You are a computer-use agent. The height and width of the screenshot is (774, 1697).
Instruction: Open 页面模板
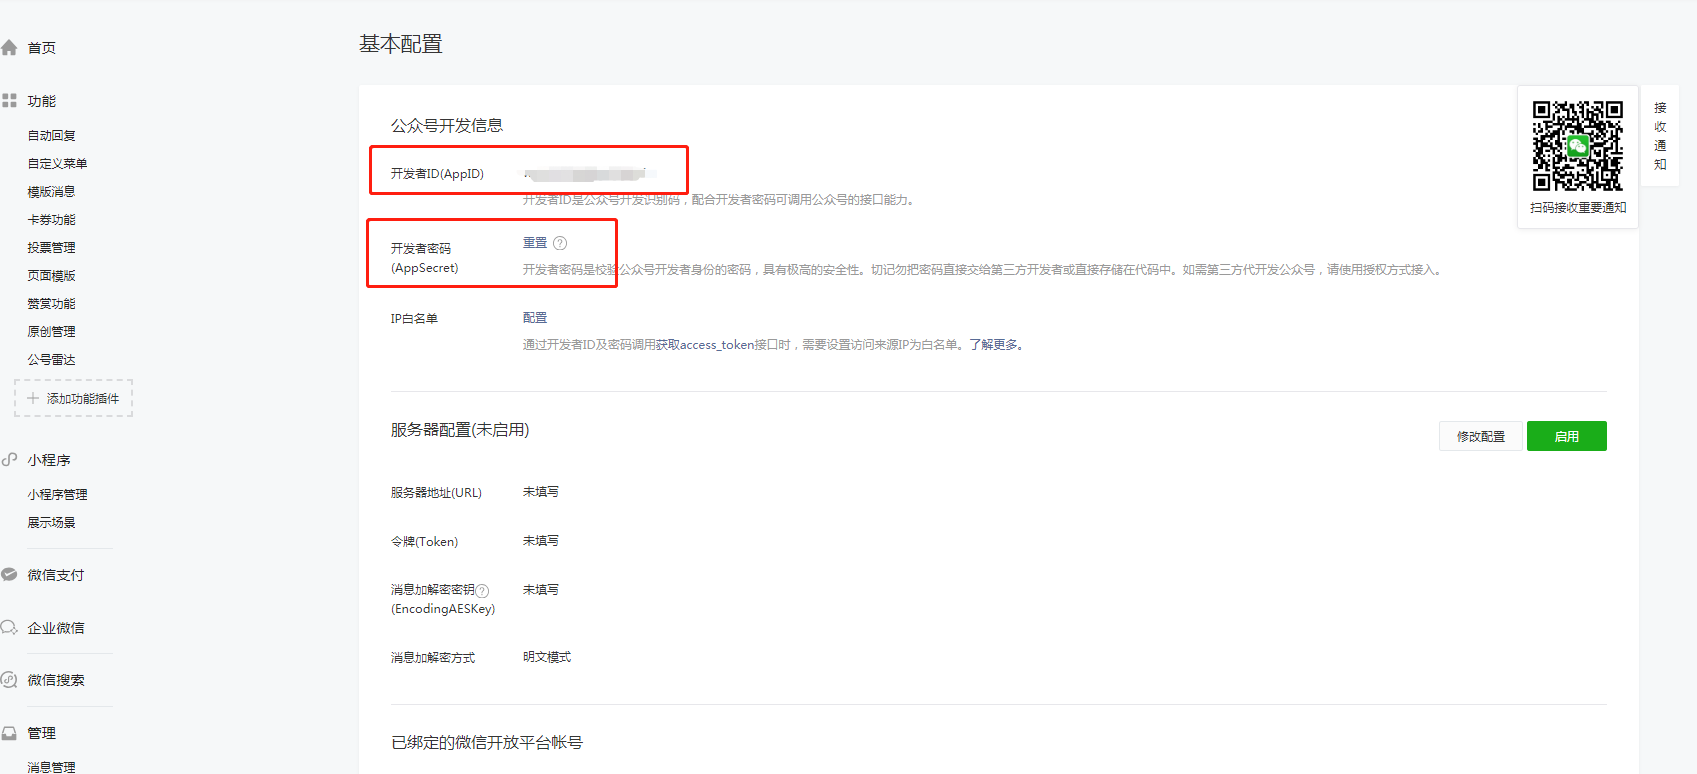tap(52, 275)
